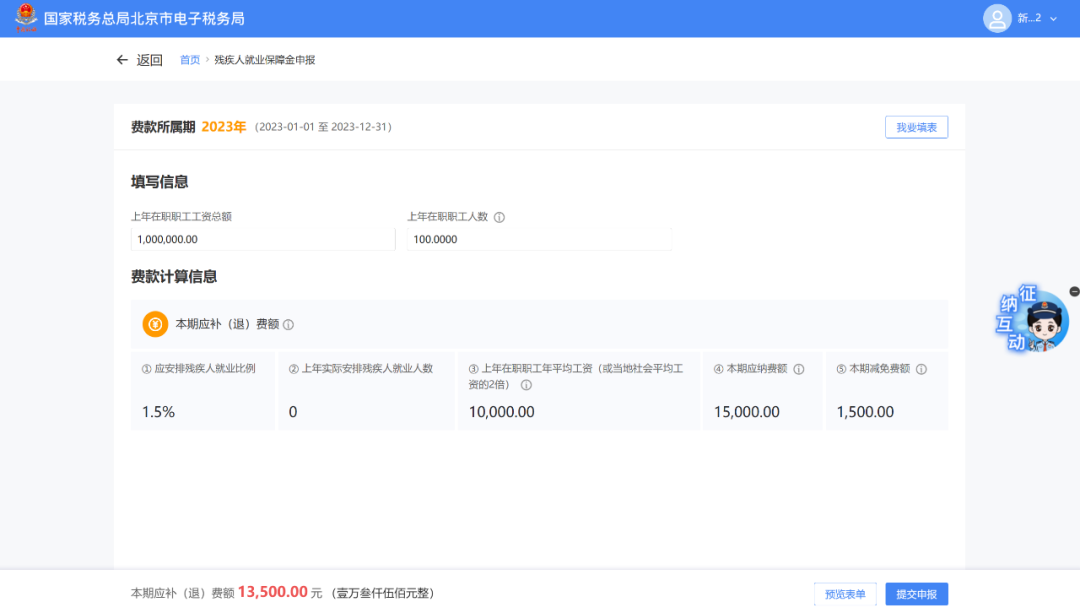
Task: Focus the 上年在职职工工资总额 input field
Action: 263,239
